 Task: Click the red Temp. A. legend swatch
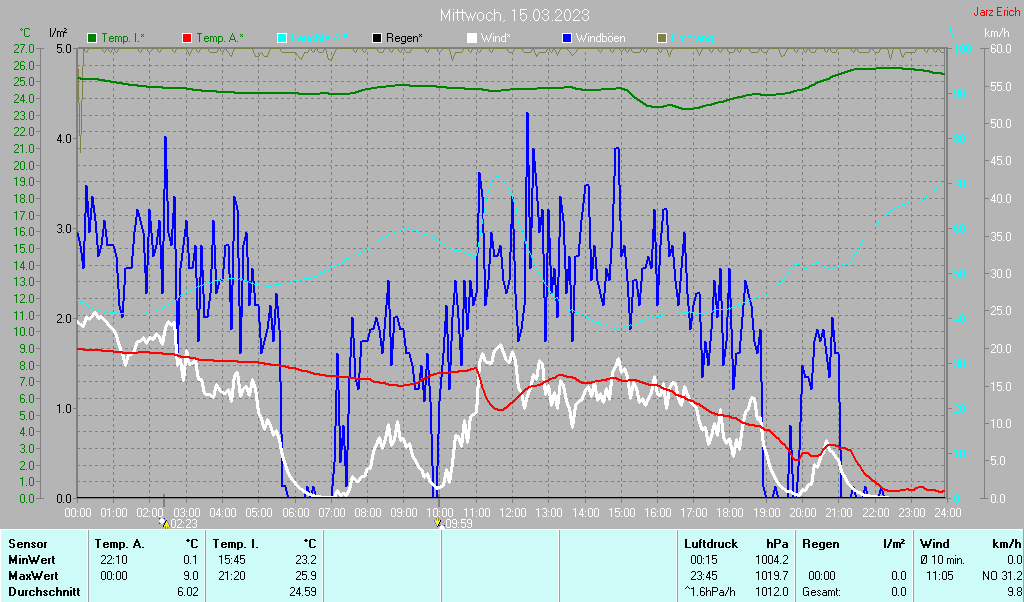point(187,38)
